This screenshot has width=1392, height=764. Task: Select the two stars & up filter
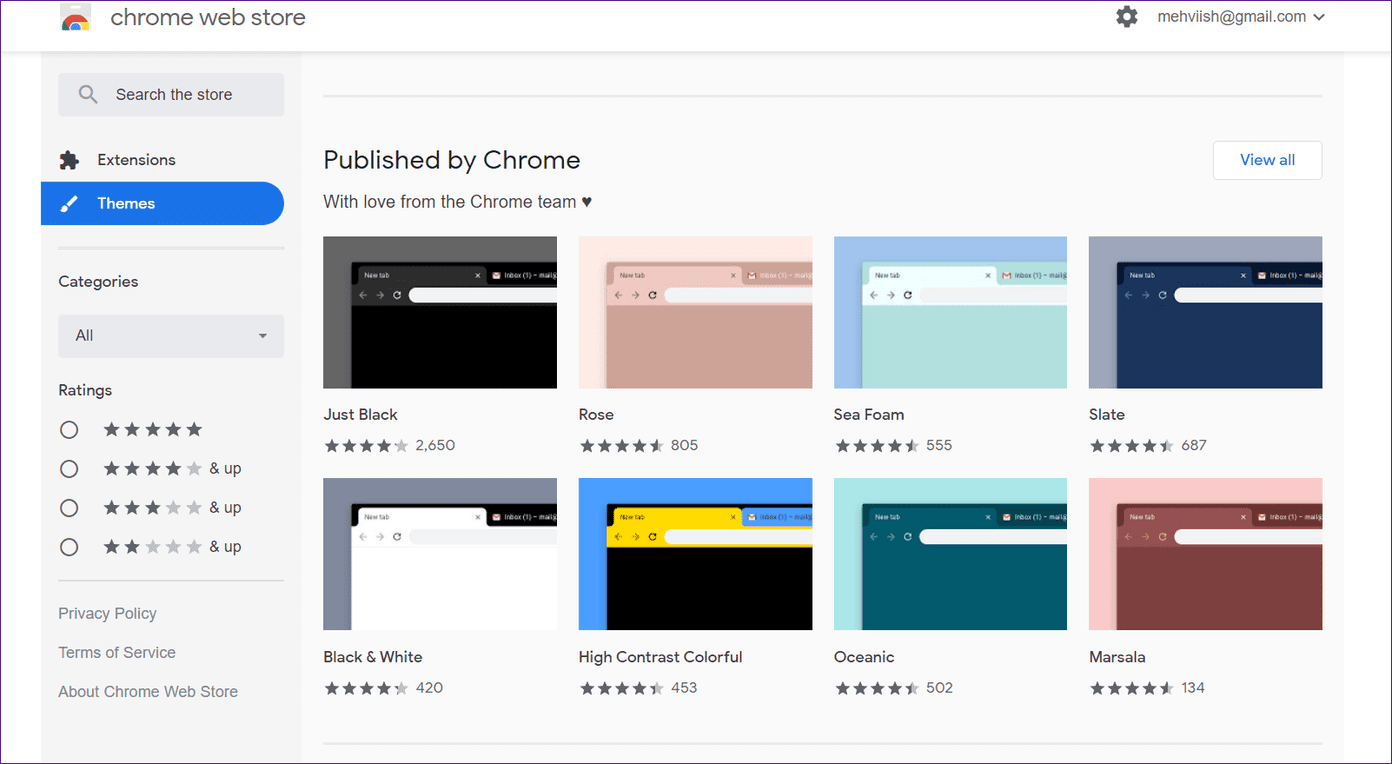[69, 547]
